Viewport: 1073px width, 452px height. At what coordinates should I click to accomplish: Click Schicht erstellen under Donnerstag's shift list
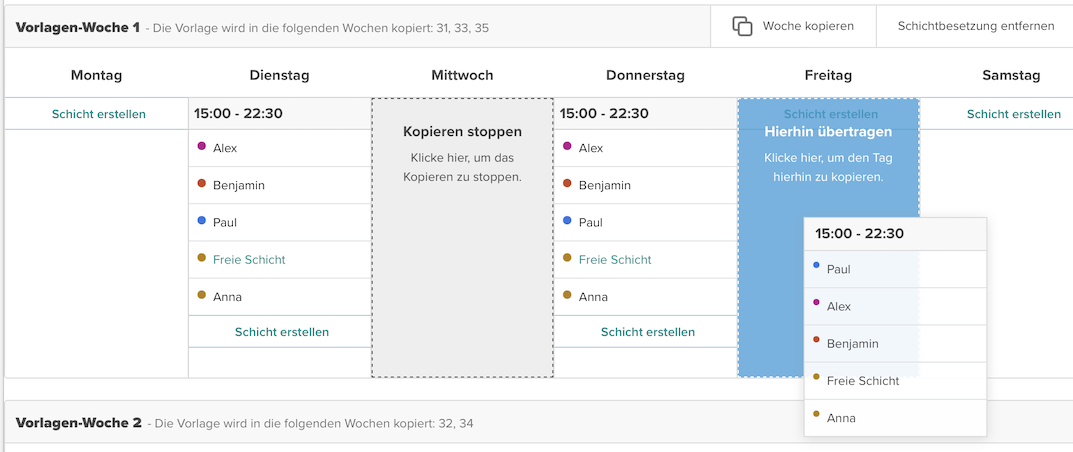[647, 332]
